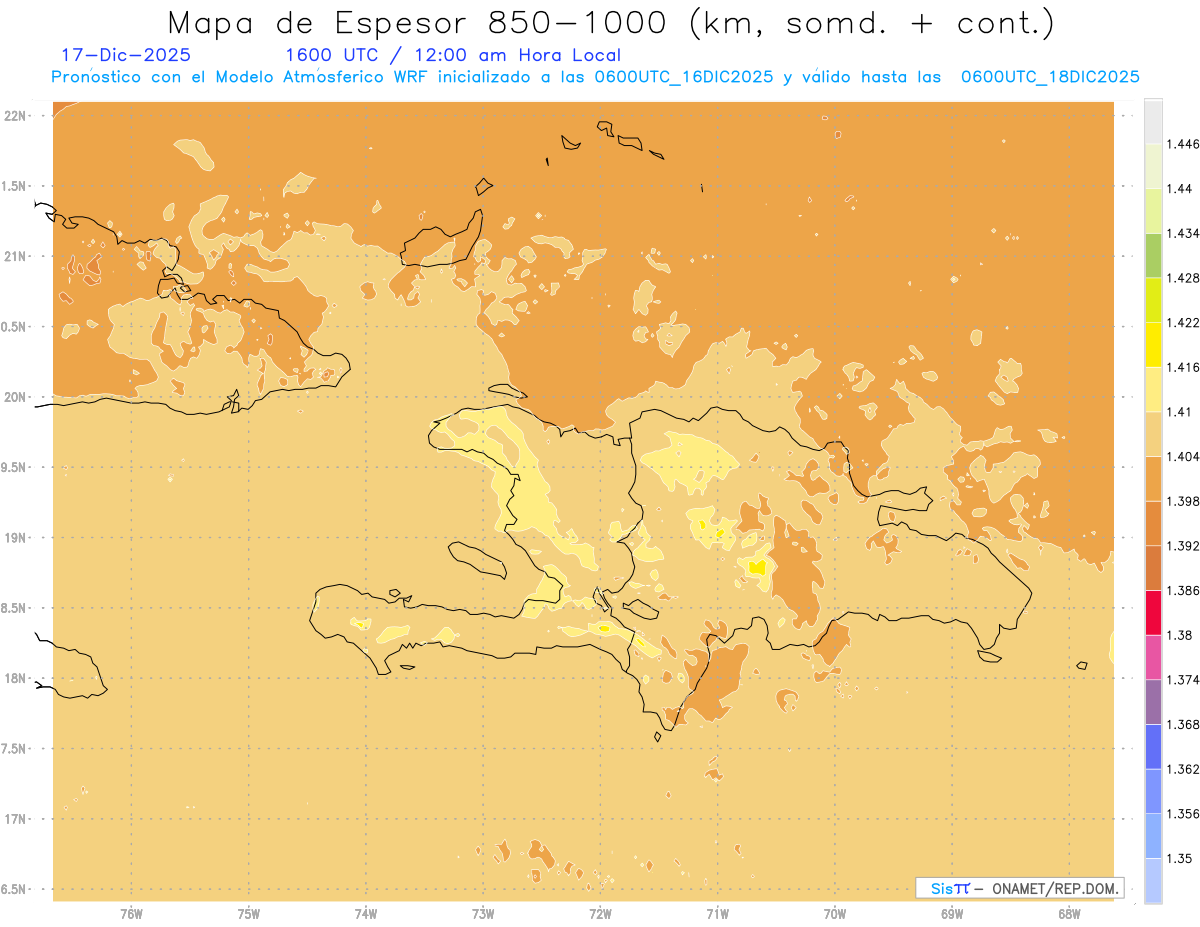1200x927 pixels.
Task: Click the '1.368' legend value
Action: [1183, 724]
